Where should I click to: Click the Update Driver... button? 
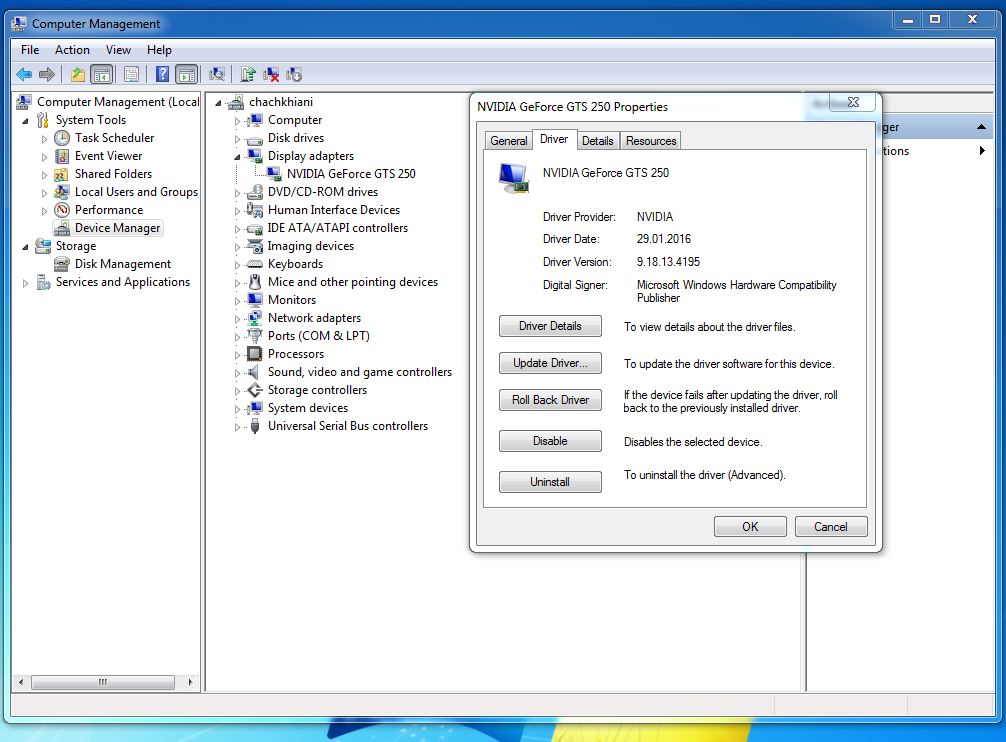point(550,363)
